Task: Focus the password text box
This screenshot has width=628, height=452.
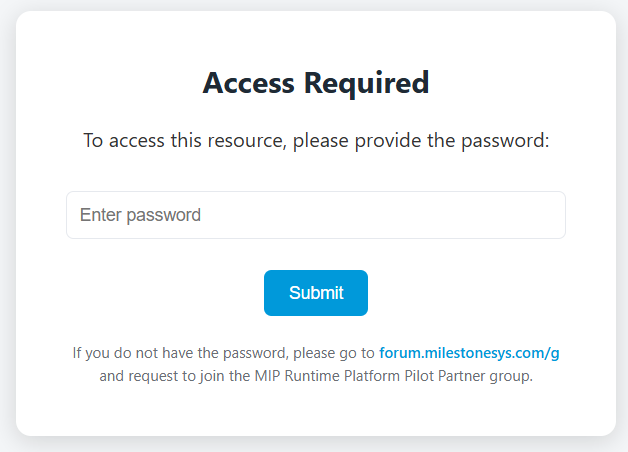Action: (x=316, y=215)
